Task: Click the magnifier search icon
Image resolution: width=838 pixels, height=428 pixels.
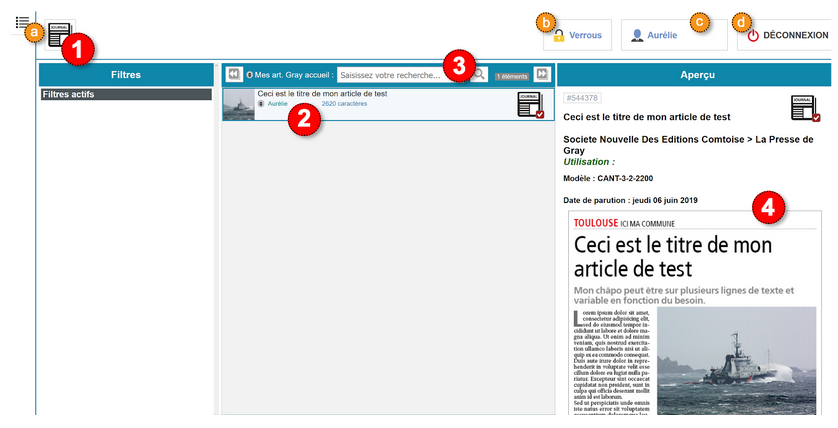Action: (479, 75)
